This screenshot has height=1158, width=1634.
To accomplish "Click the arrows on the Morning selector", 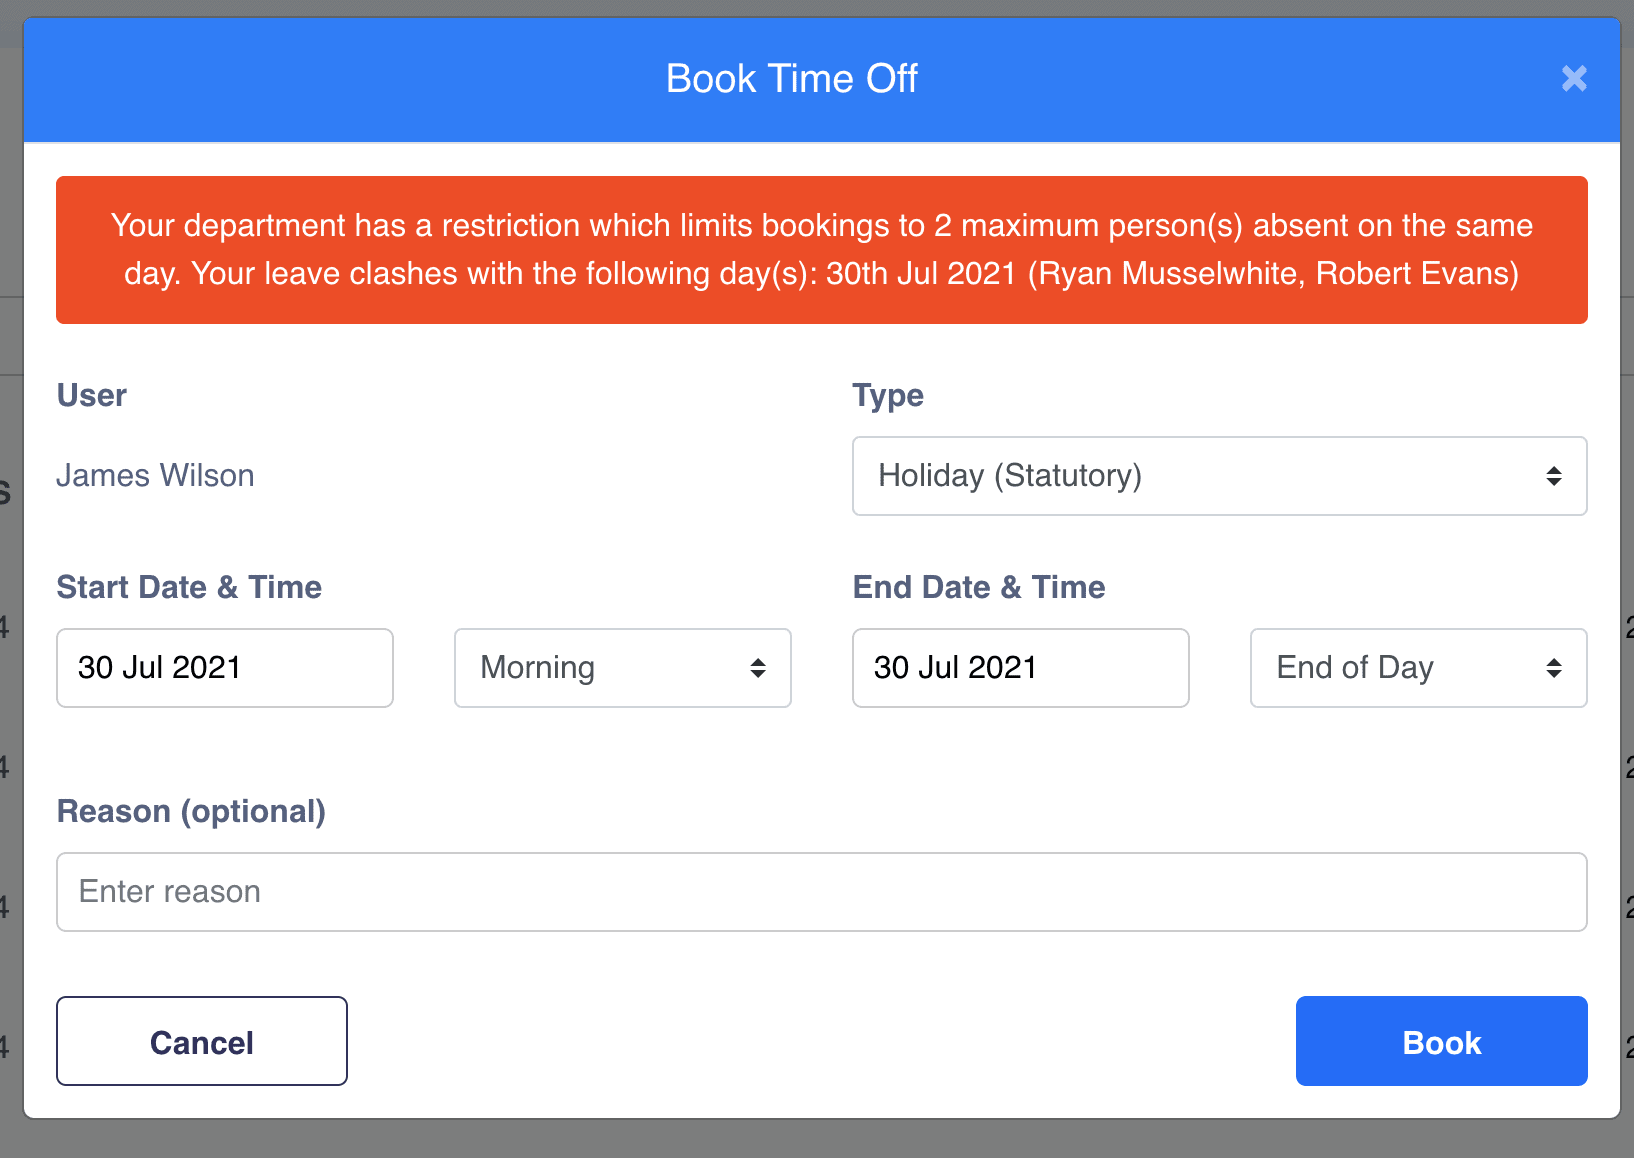I will [758, 668].
